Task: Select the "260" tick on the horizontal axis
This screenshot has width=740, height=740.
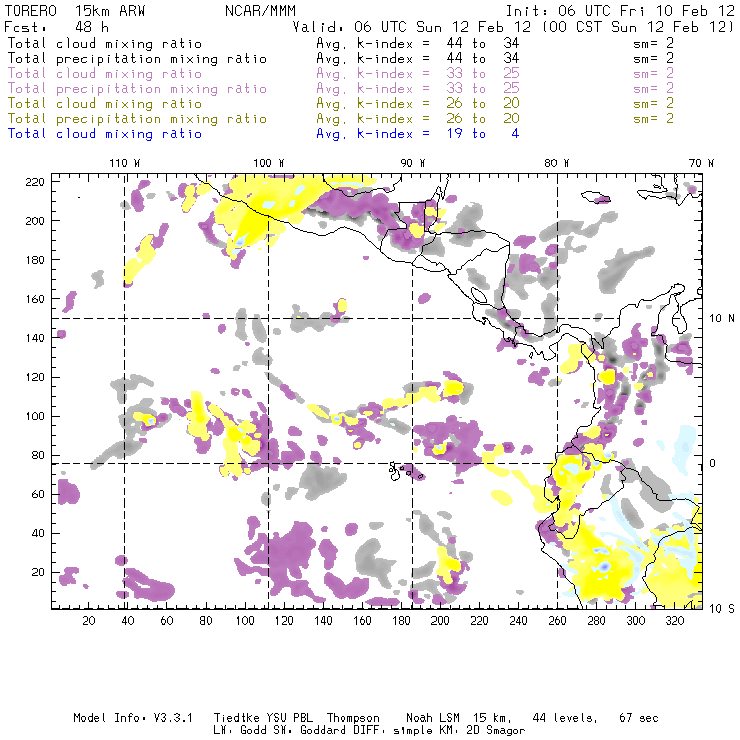Action: tap(557, 621)
